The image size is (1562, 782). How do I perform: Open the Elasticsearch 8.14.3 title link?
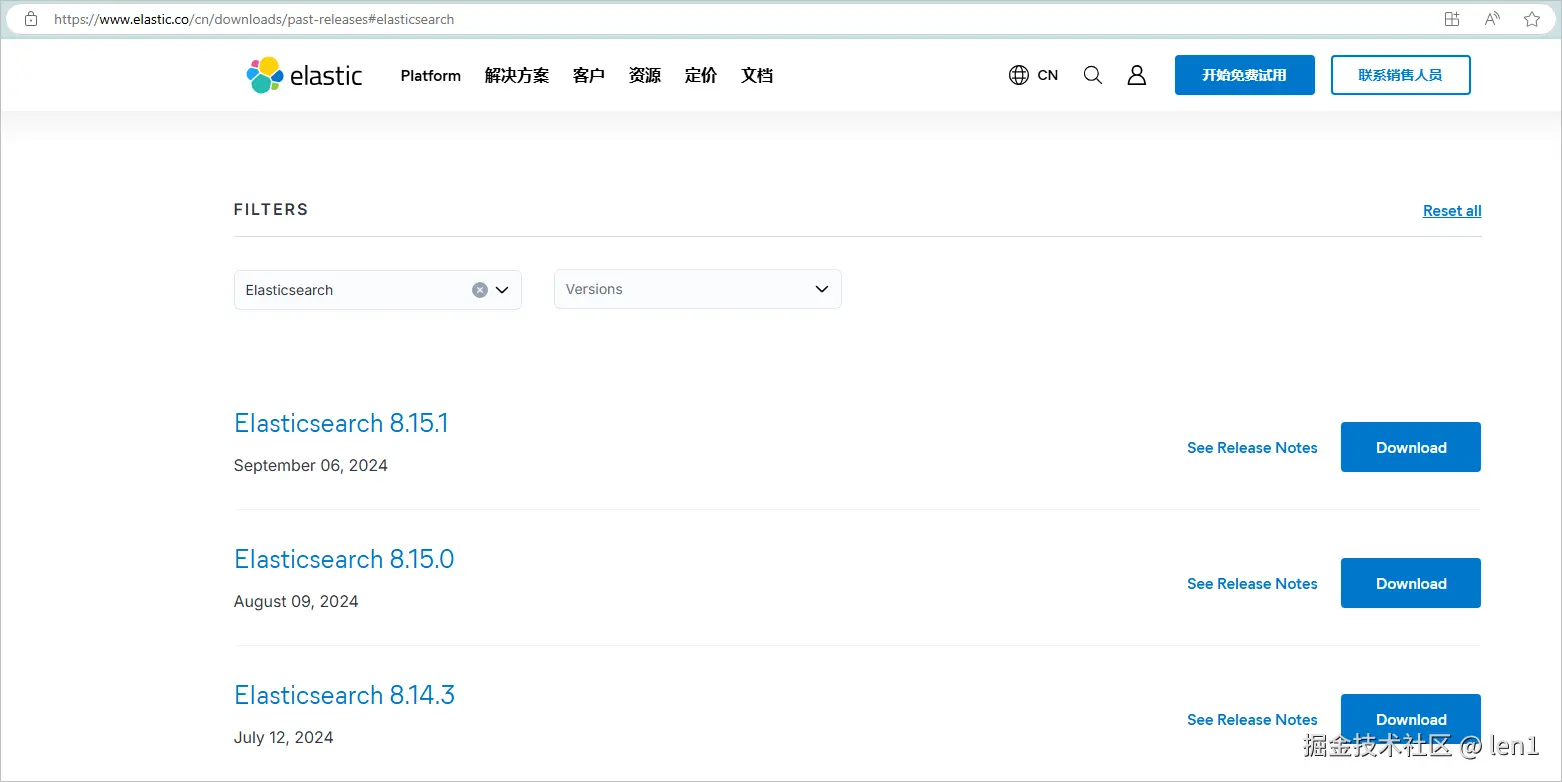[x=344, y=695]
